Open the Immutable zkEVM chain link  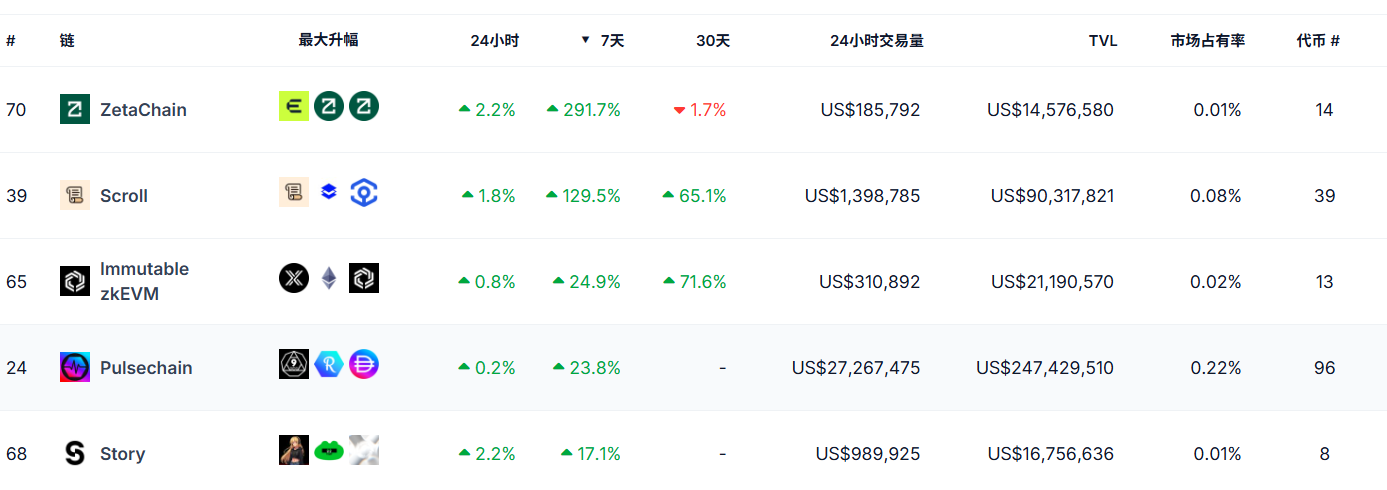tap(144, 281)
